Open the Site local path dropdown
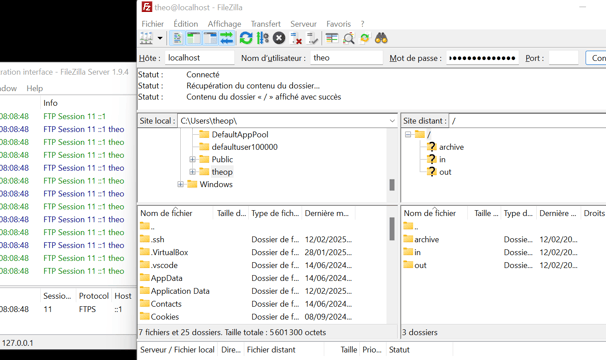The image size is (606, 360). [392, 121]
